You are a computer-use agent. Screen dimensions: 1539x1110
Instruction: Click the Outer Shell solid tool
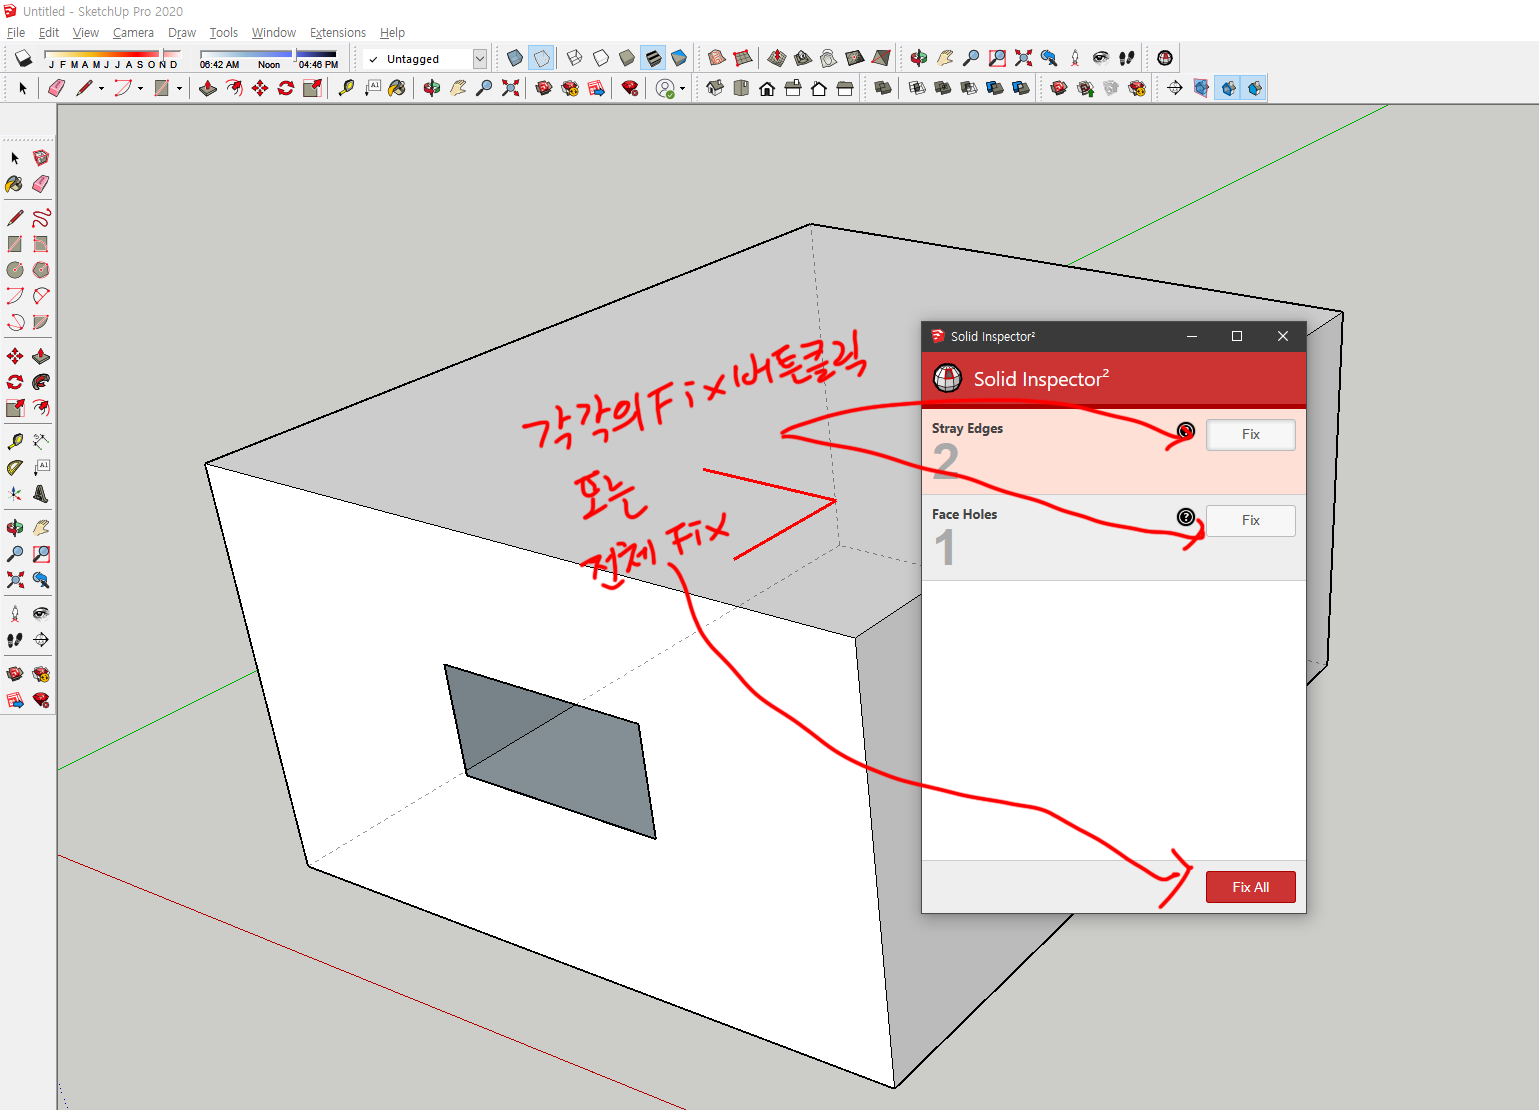coord(883,88)
